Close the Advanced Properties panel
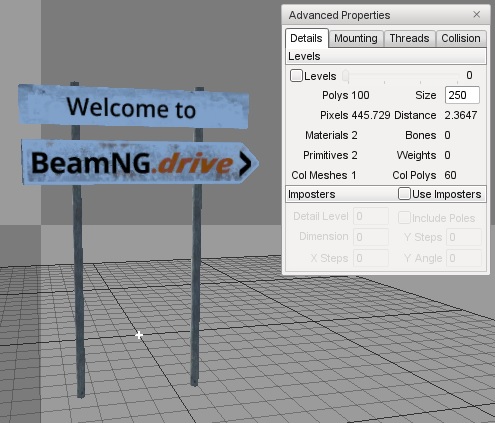This screenshot has height=423, width=495. (x=477, y=15)
